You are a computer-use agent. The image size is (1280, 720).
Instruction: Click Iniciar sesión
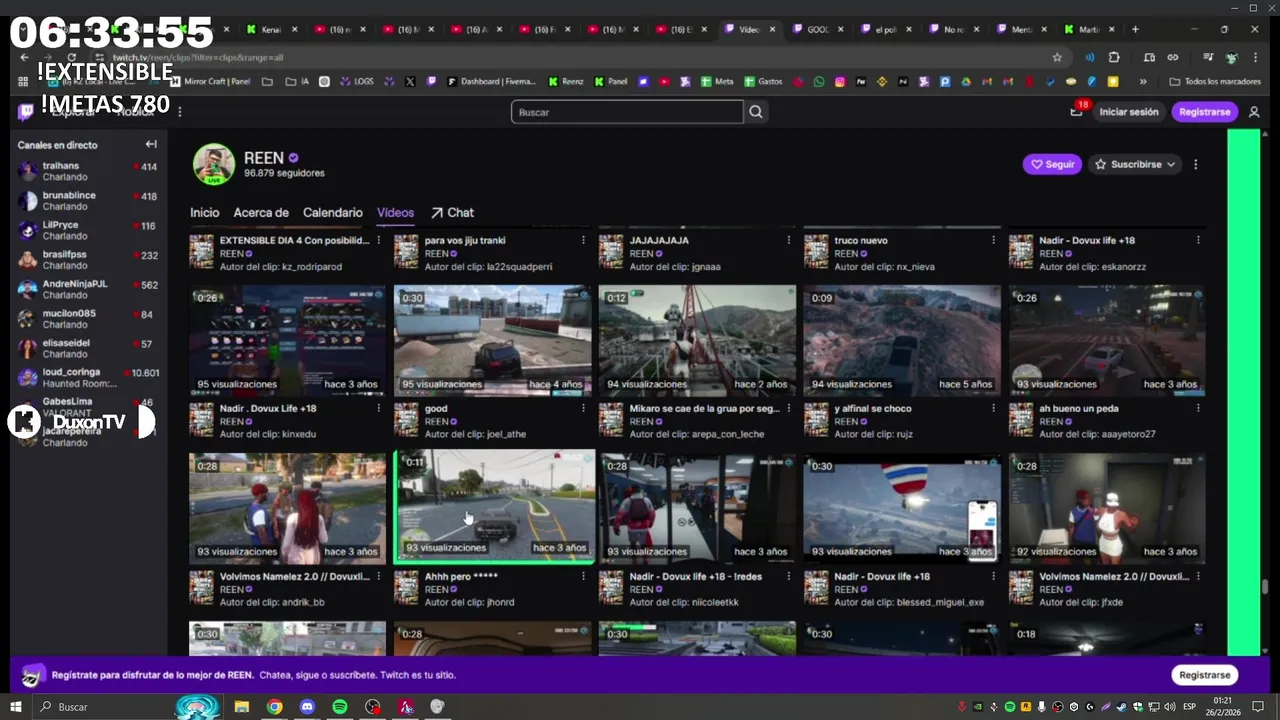pos(1129,112)
